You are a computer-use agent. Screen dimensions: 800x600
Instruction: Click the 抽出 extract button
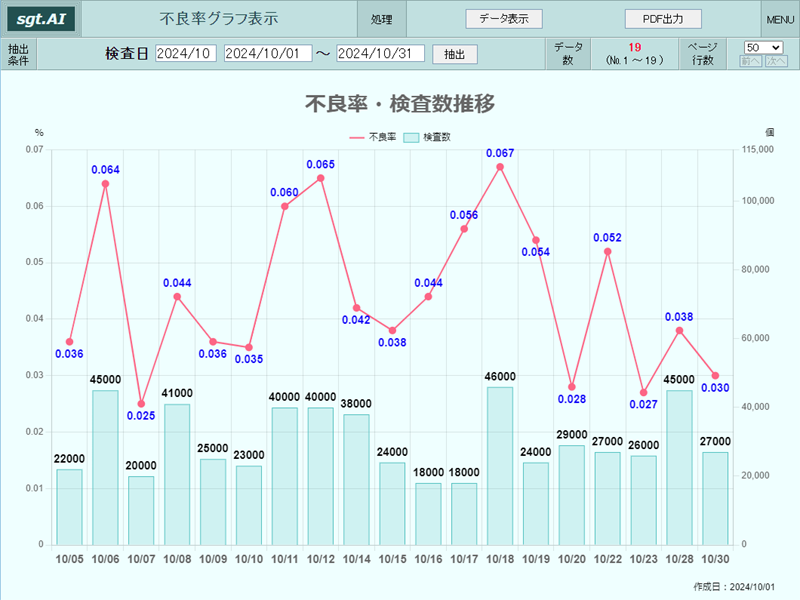[x=455, y=54]
